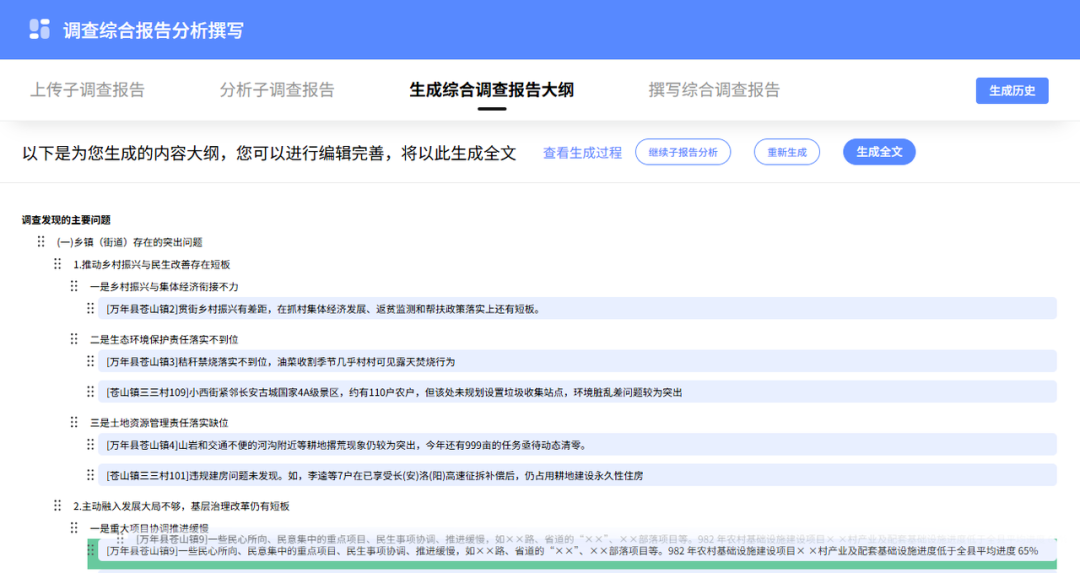
Task: Click drag handle beside (一)乡镇（街道）存在的突出问题
Action: pos(41,242)
